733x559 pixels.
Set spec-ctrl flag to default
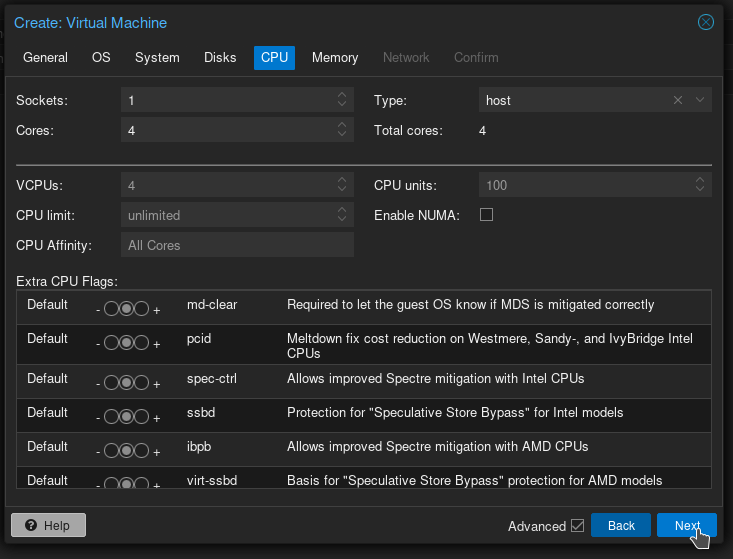pos(126,383)
